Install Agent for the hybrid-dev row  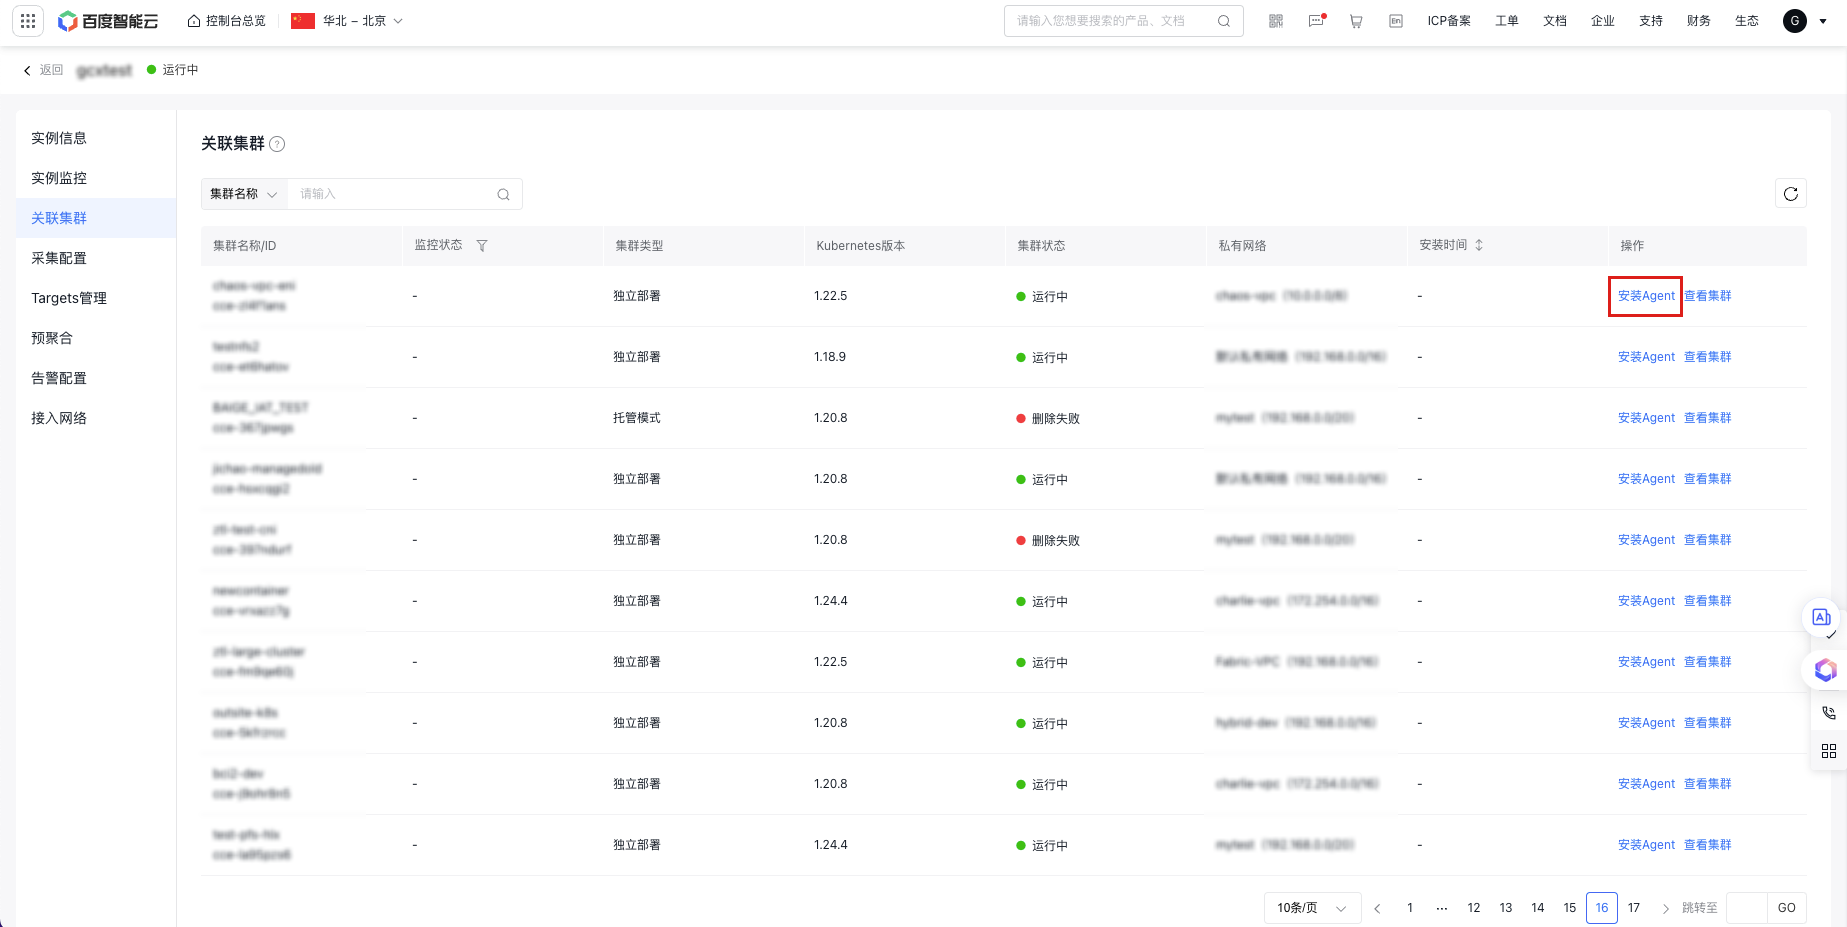(x=1646, y=723)
